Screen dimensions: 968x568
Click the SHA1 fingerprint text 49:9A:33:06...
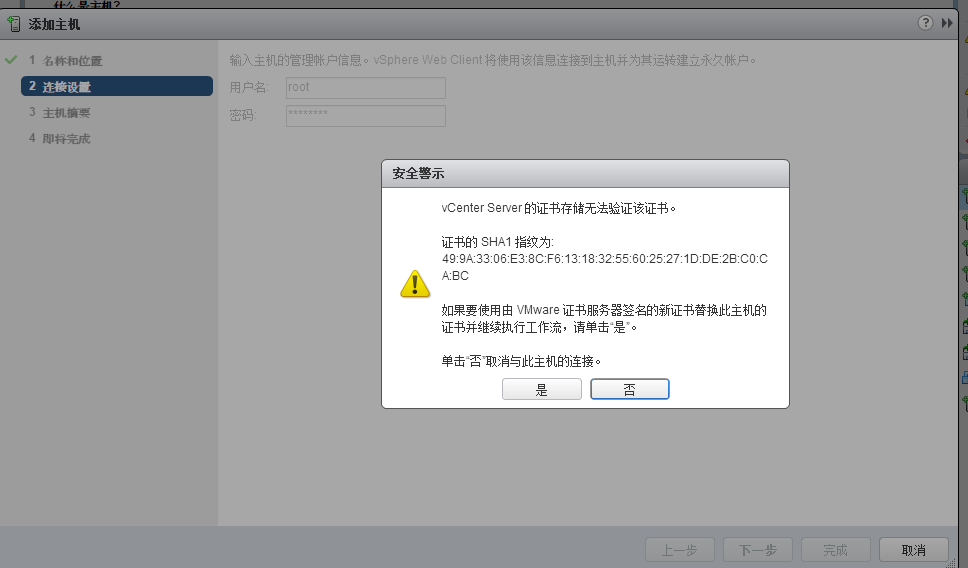[605, 267]
